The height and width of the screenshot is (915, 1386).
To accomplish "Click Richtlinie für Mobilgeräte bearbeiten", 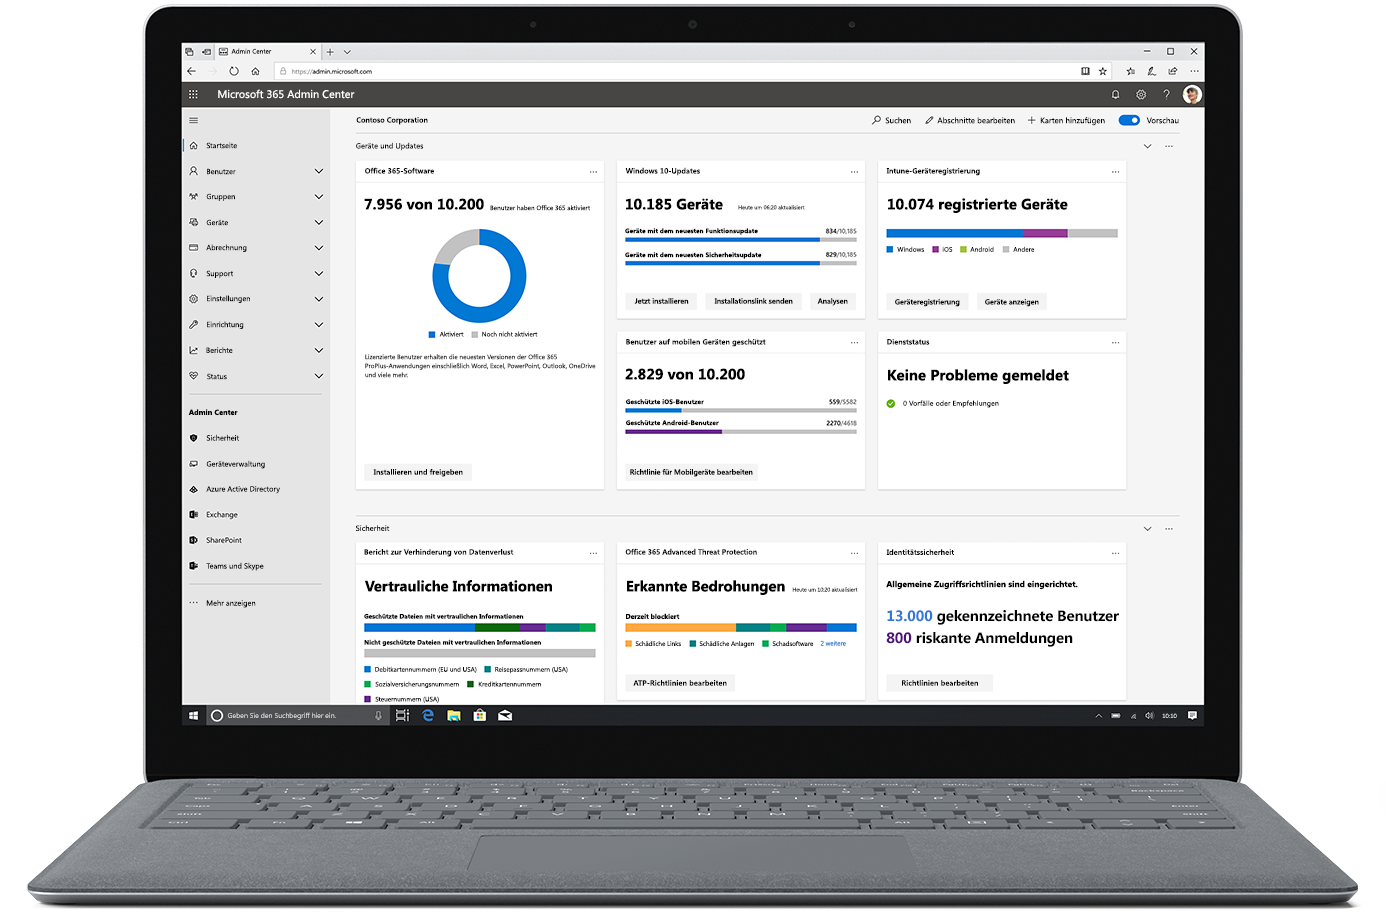I will (x=691, y=472).
